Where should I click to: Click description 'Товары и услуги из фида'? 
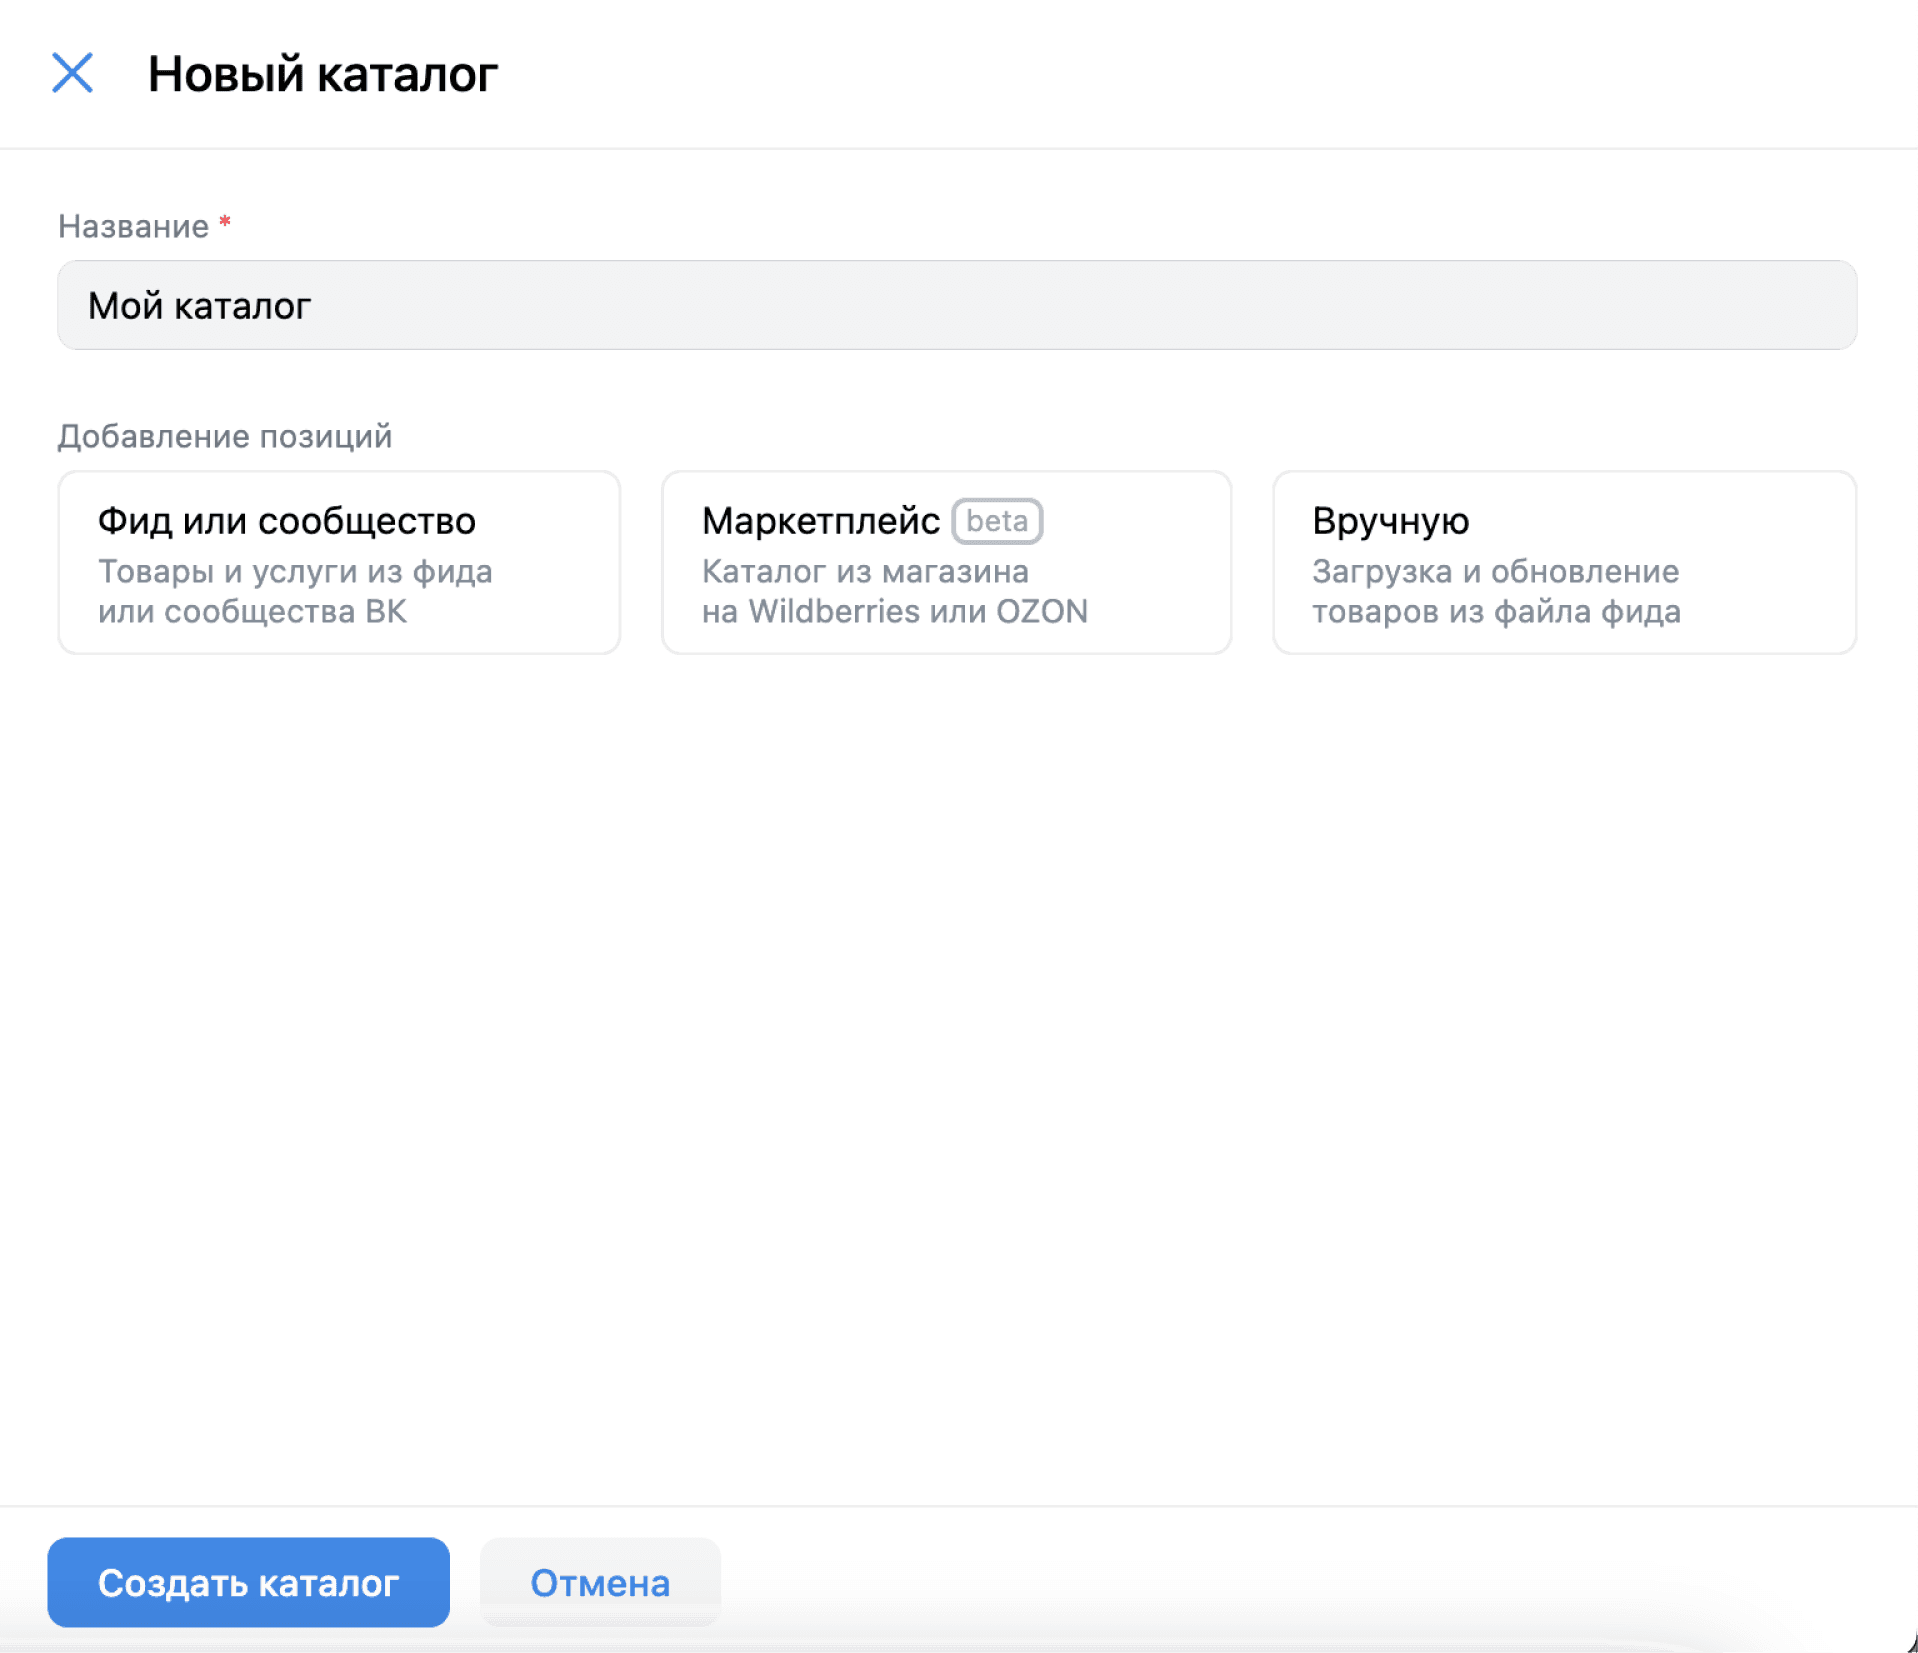tap(295, 571)
